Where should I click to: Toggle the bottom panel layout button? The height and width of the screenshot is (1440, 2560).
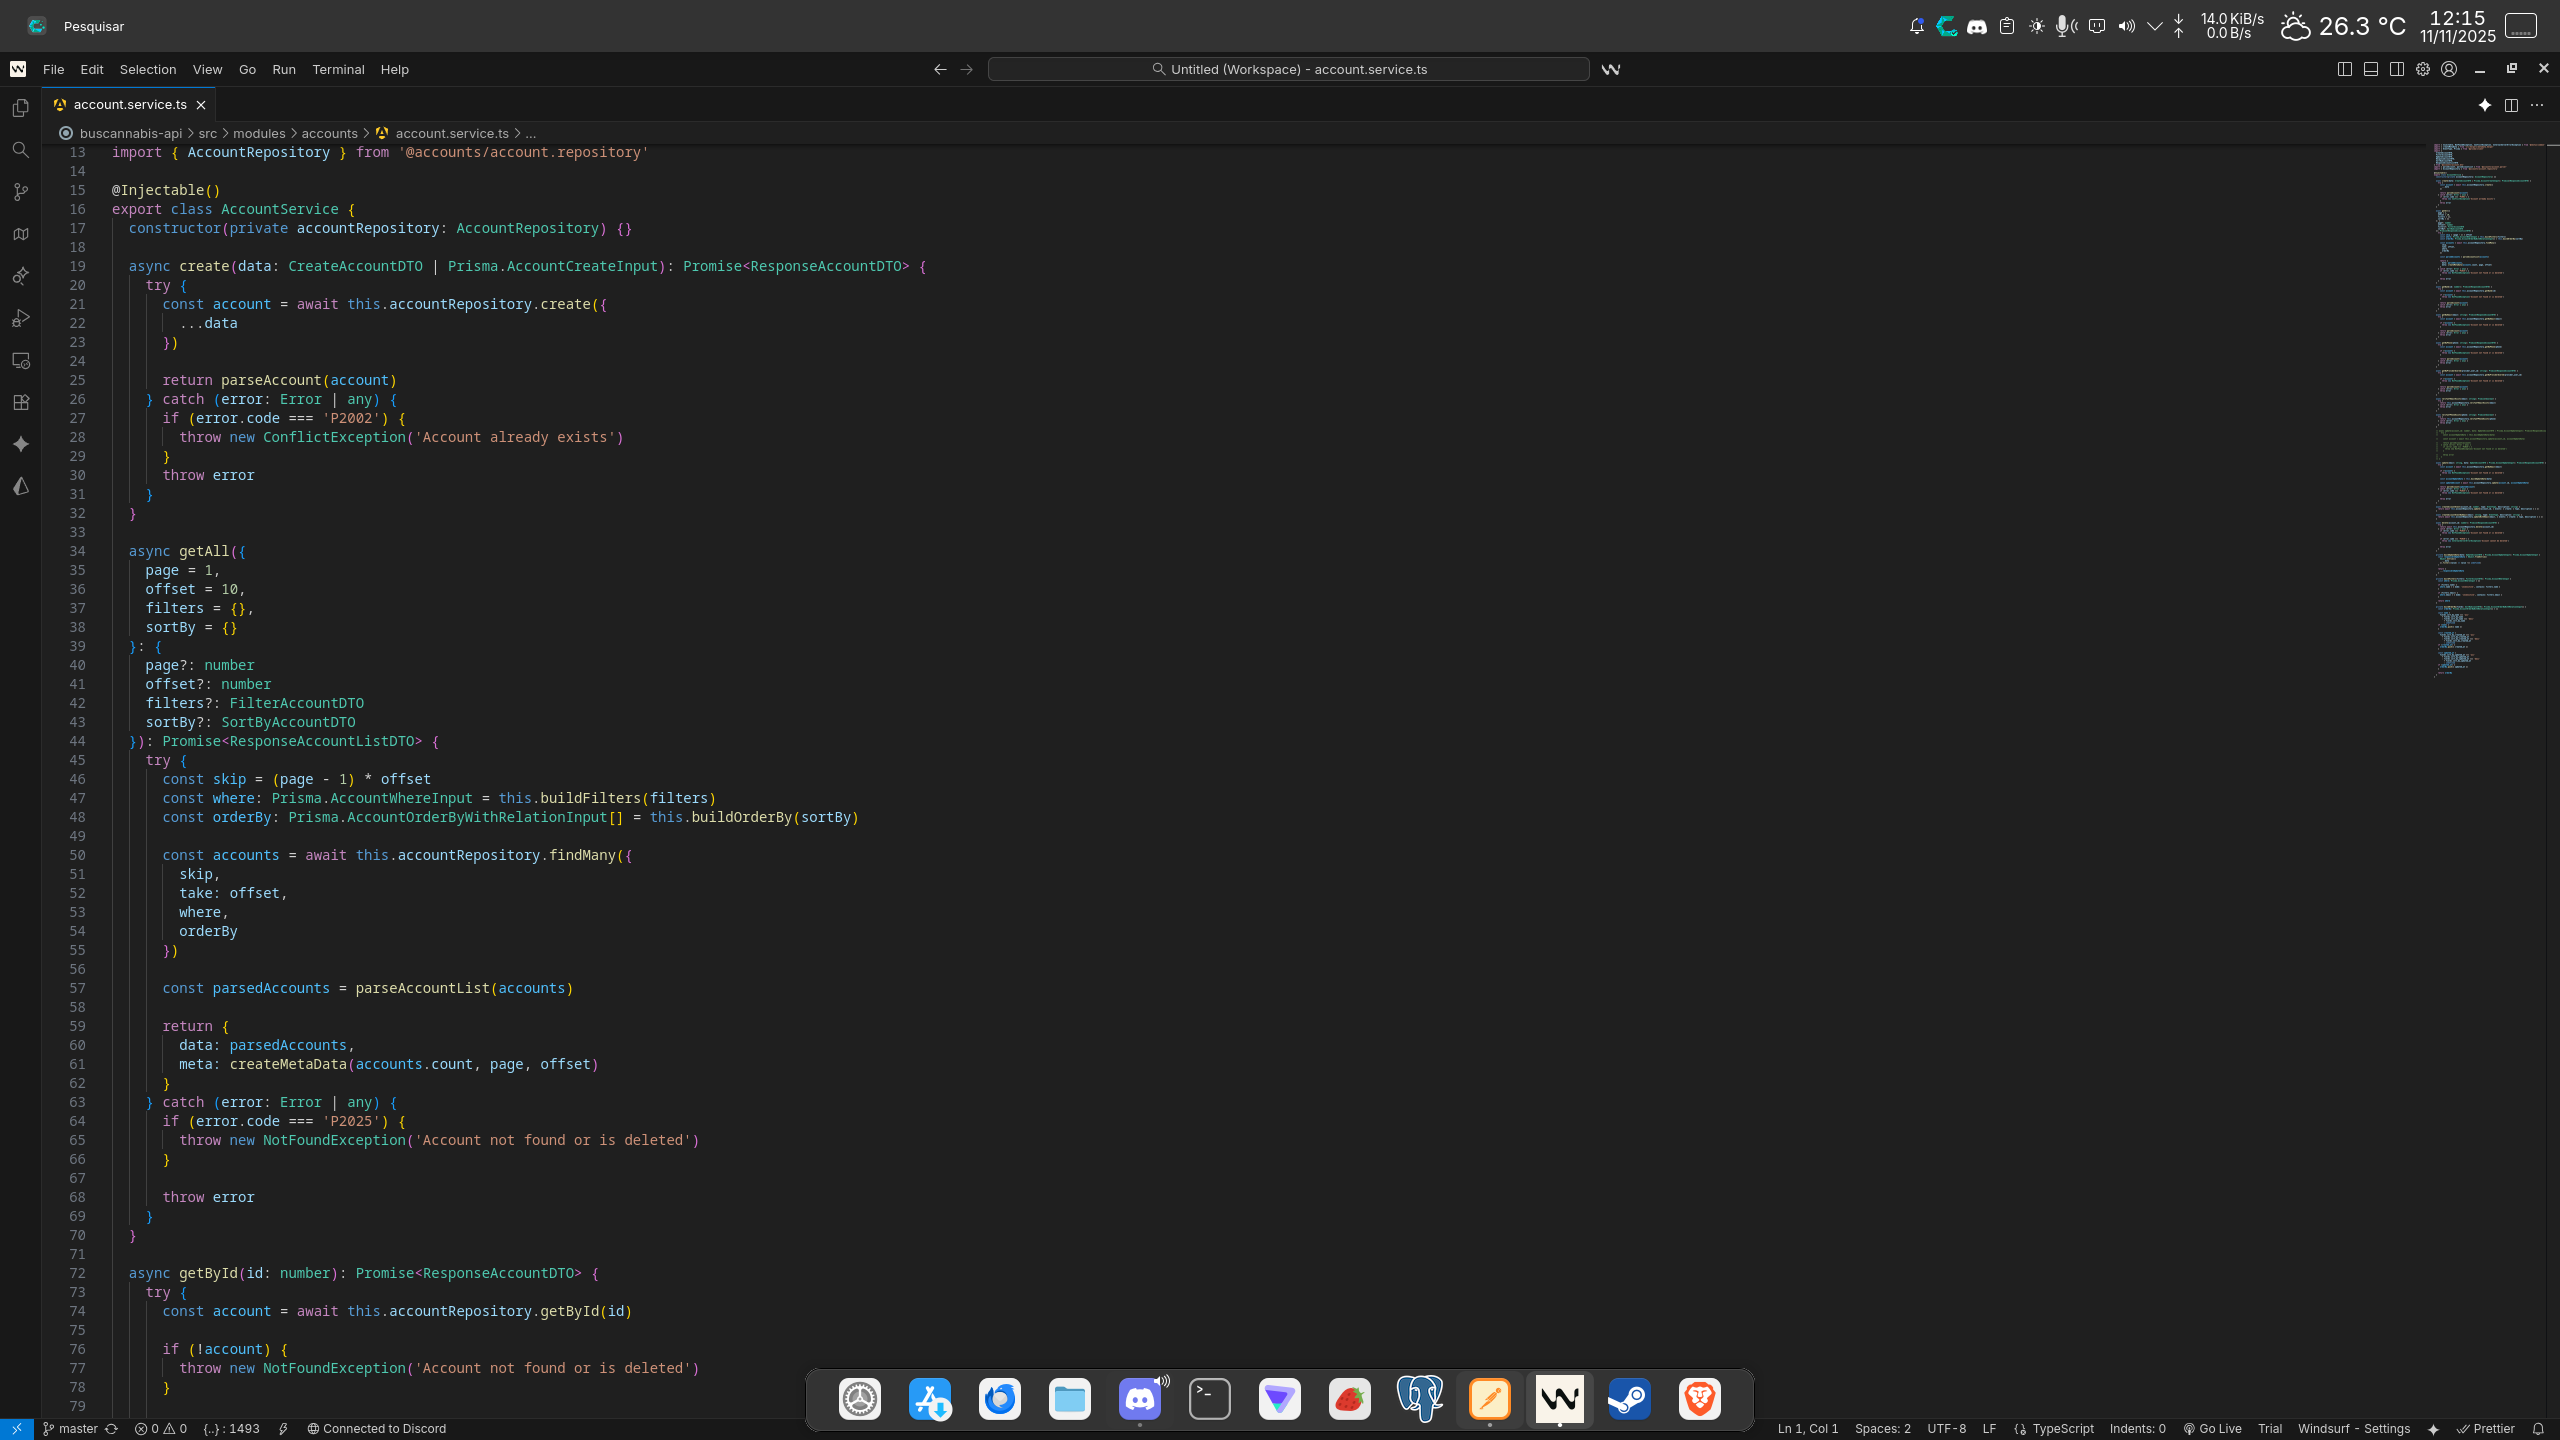(x=2371, y=69)
